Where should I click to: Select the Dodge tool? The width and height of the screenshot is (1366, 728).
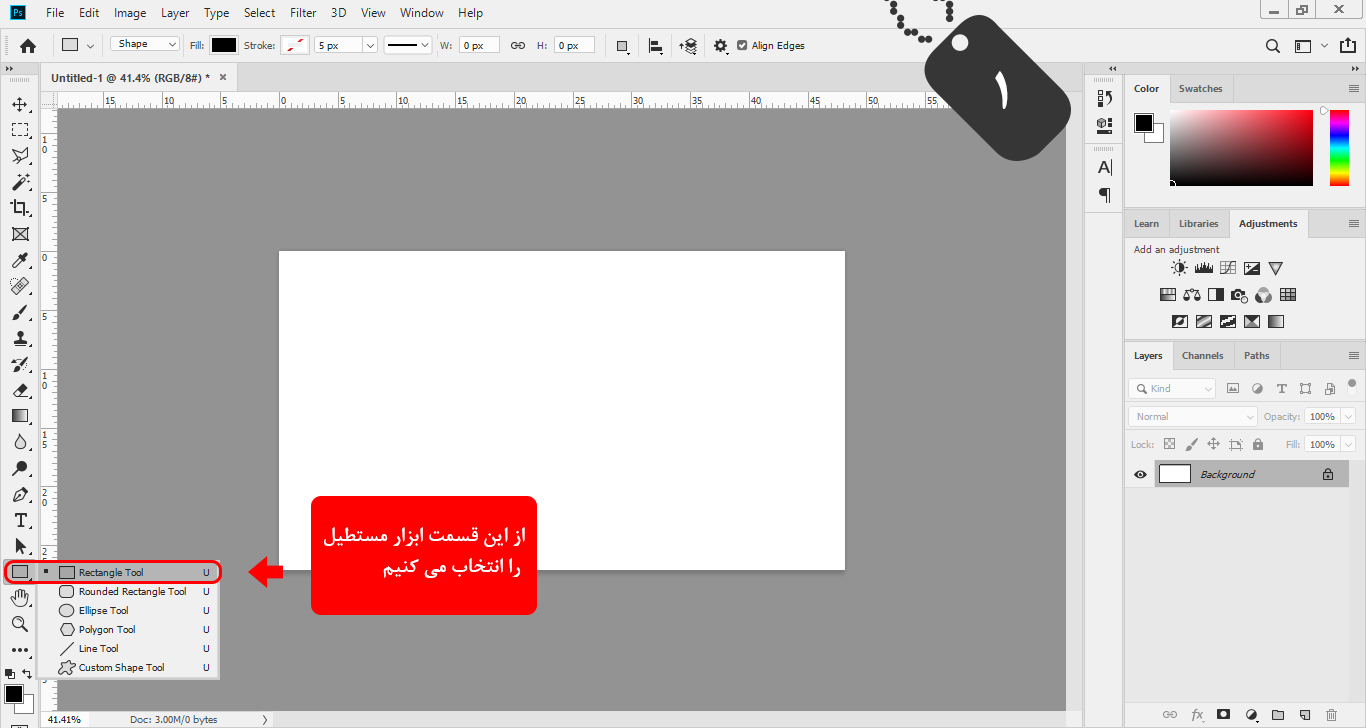[20, 468]
